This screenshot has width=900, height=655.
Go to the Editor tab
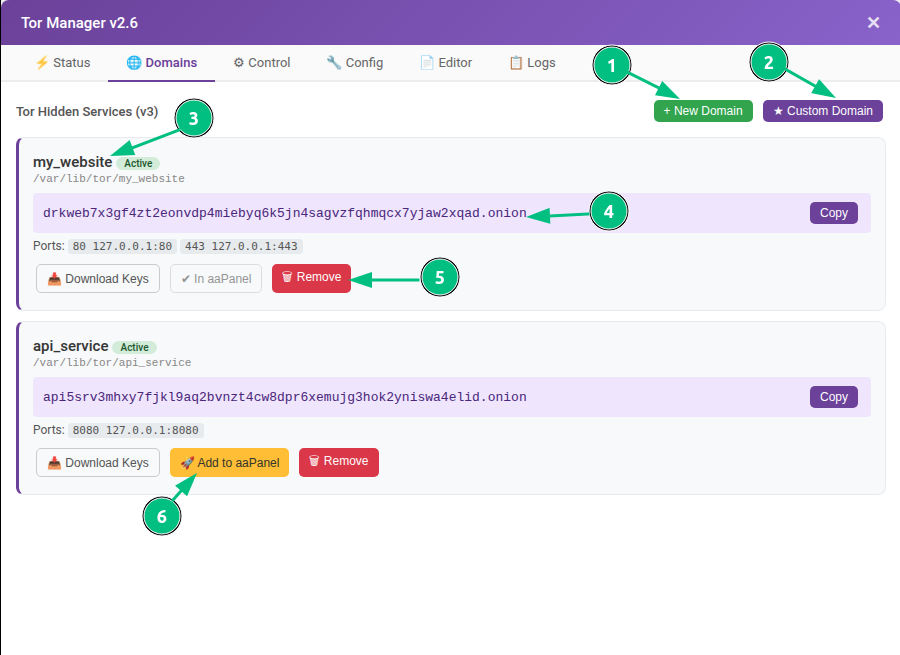pos(446,63)
